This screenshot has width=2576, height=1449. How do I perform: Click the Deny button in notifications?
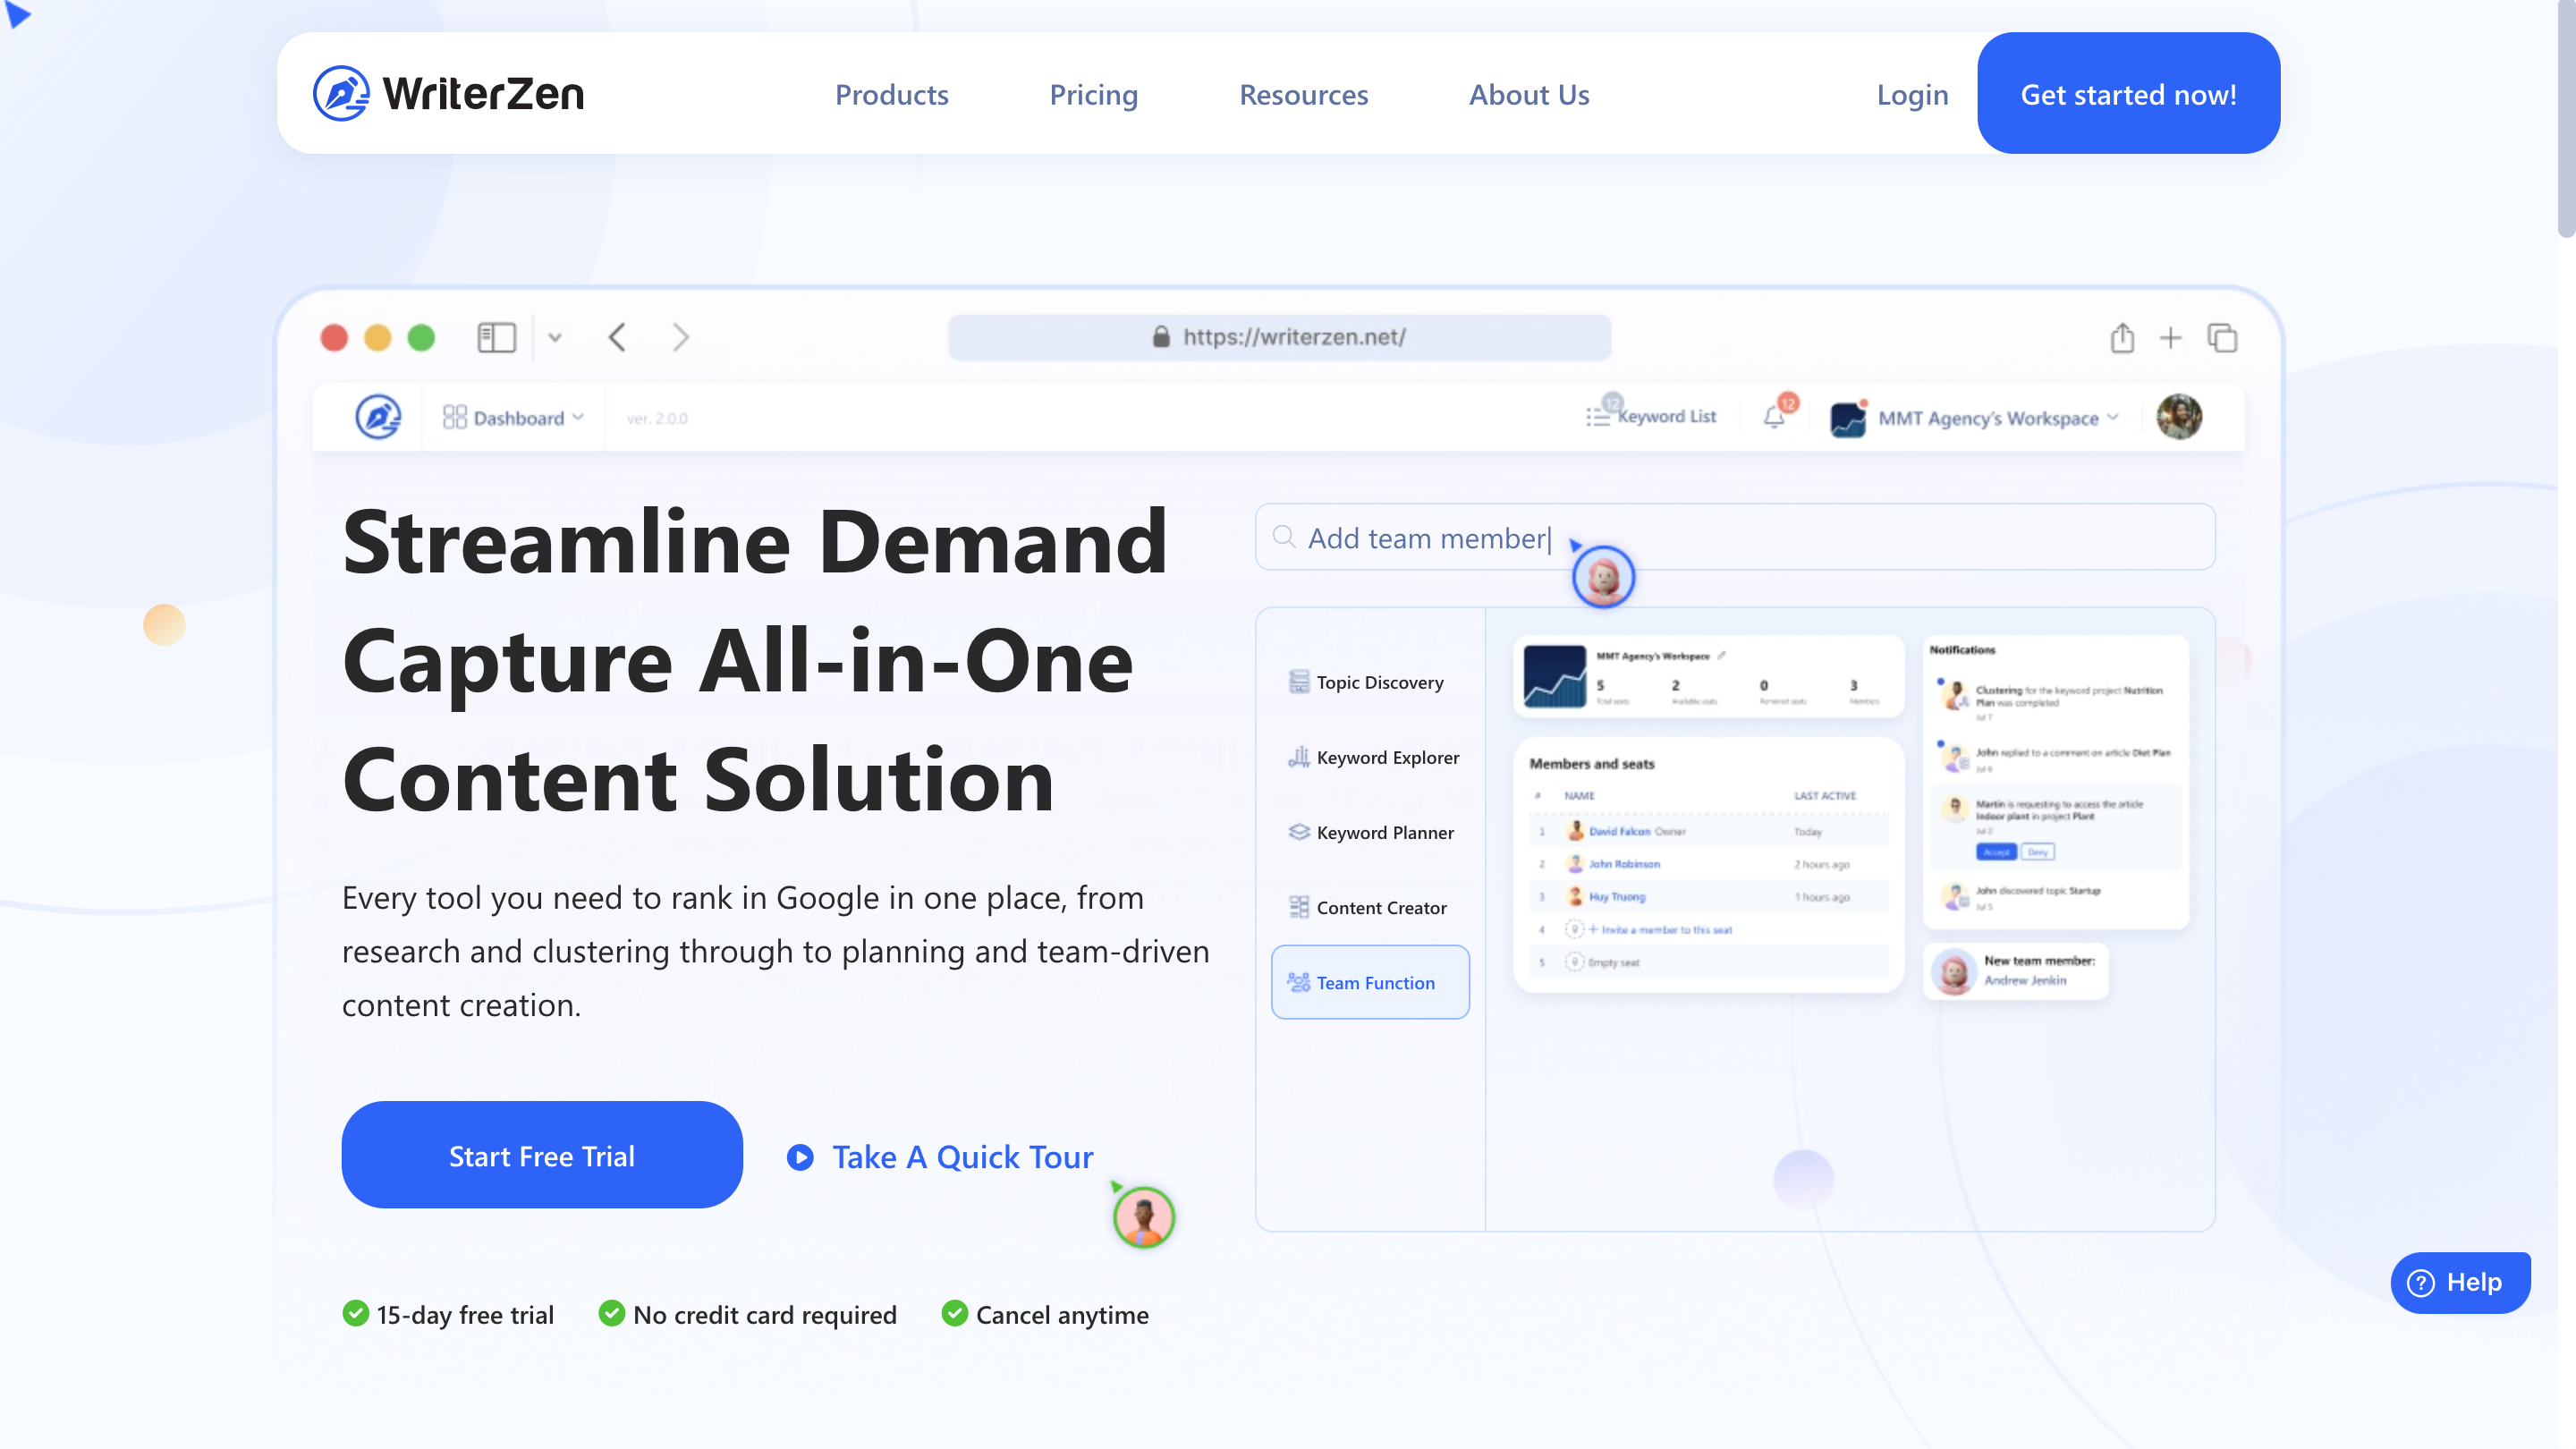(2038, 852)
